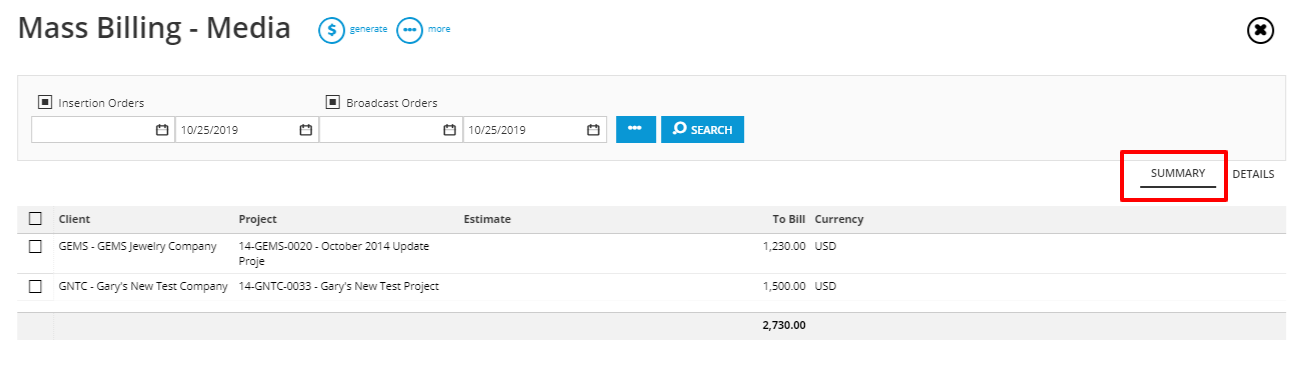Click USD currency in the GEMS row
The height and width of the screenshot is (382, 1289).
(825, 246)
